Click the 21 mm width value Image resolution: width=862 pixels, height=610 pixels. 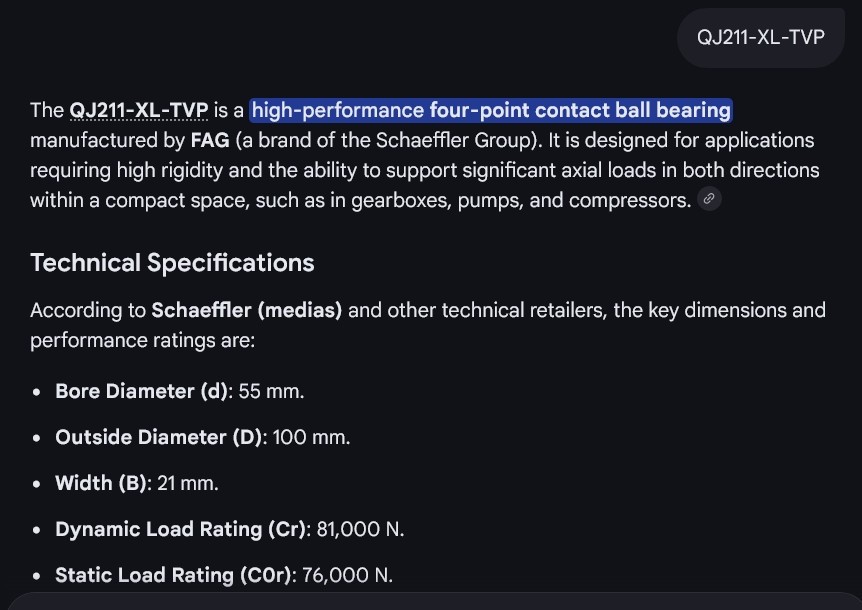tap(187, 484)
